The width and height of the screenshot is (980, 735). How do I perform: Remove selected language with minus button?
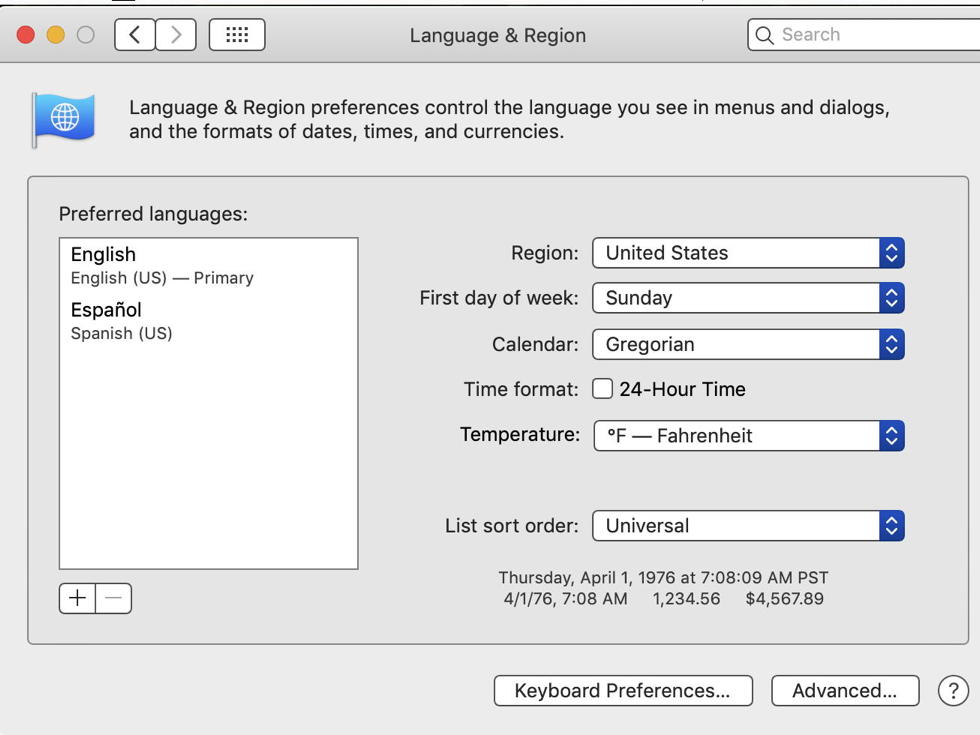[x=114, y=598]
